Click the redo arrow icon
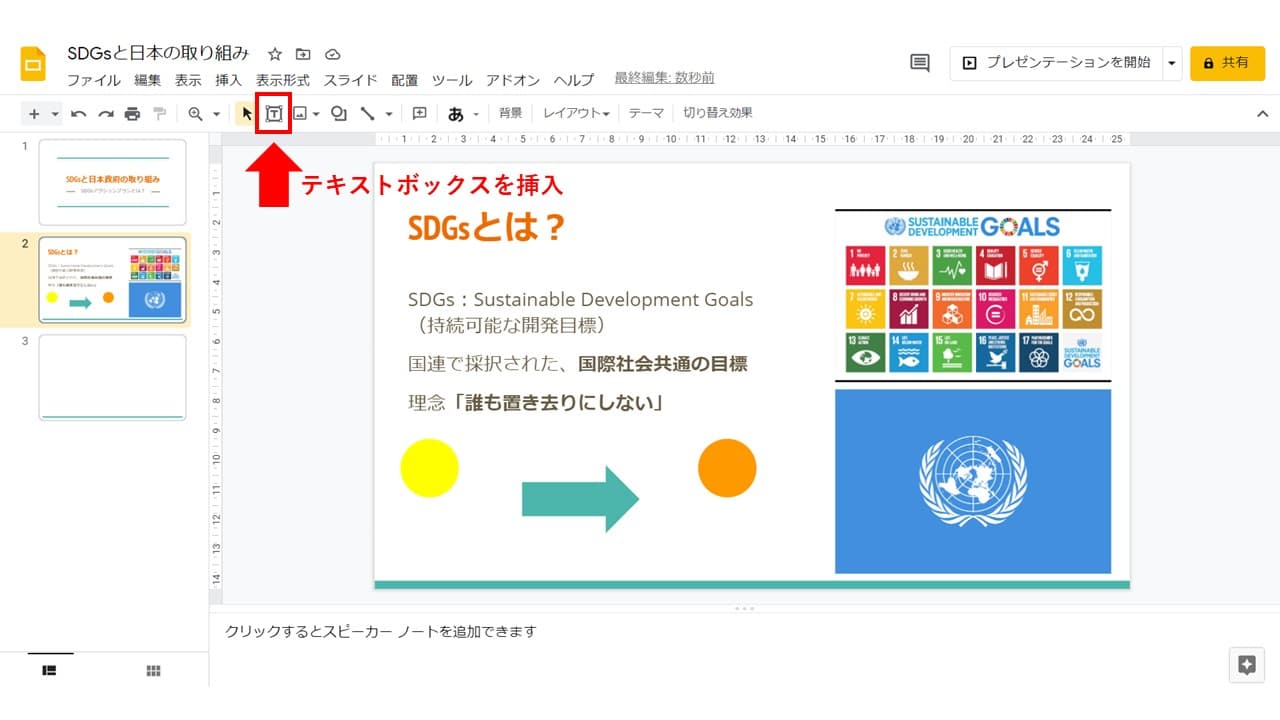 (105, 114)
